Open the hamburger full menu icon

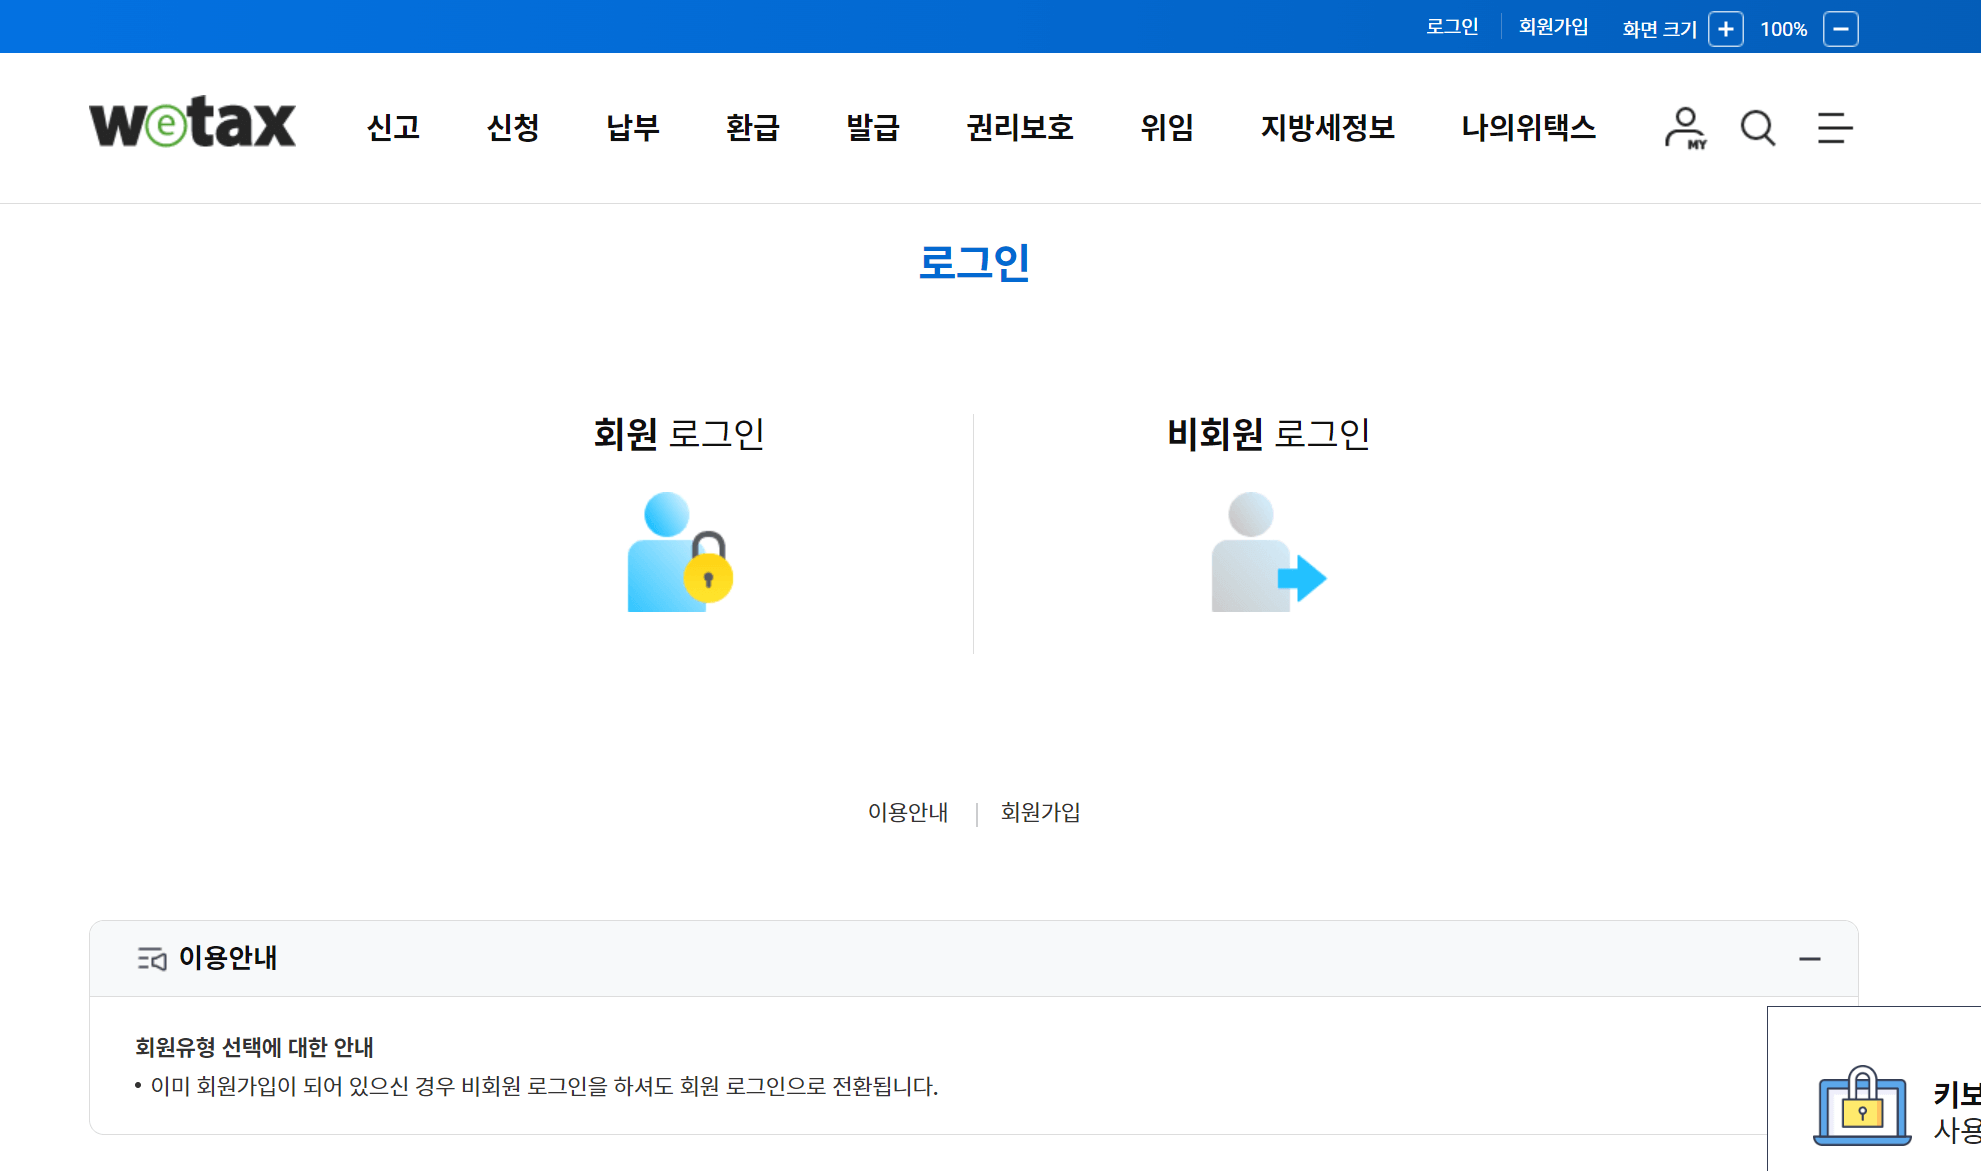[1834, 128]
